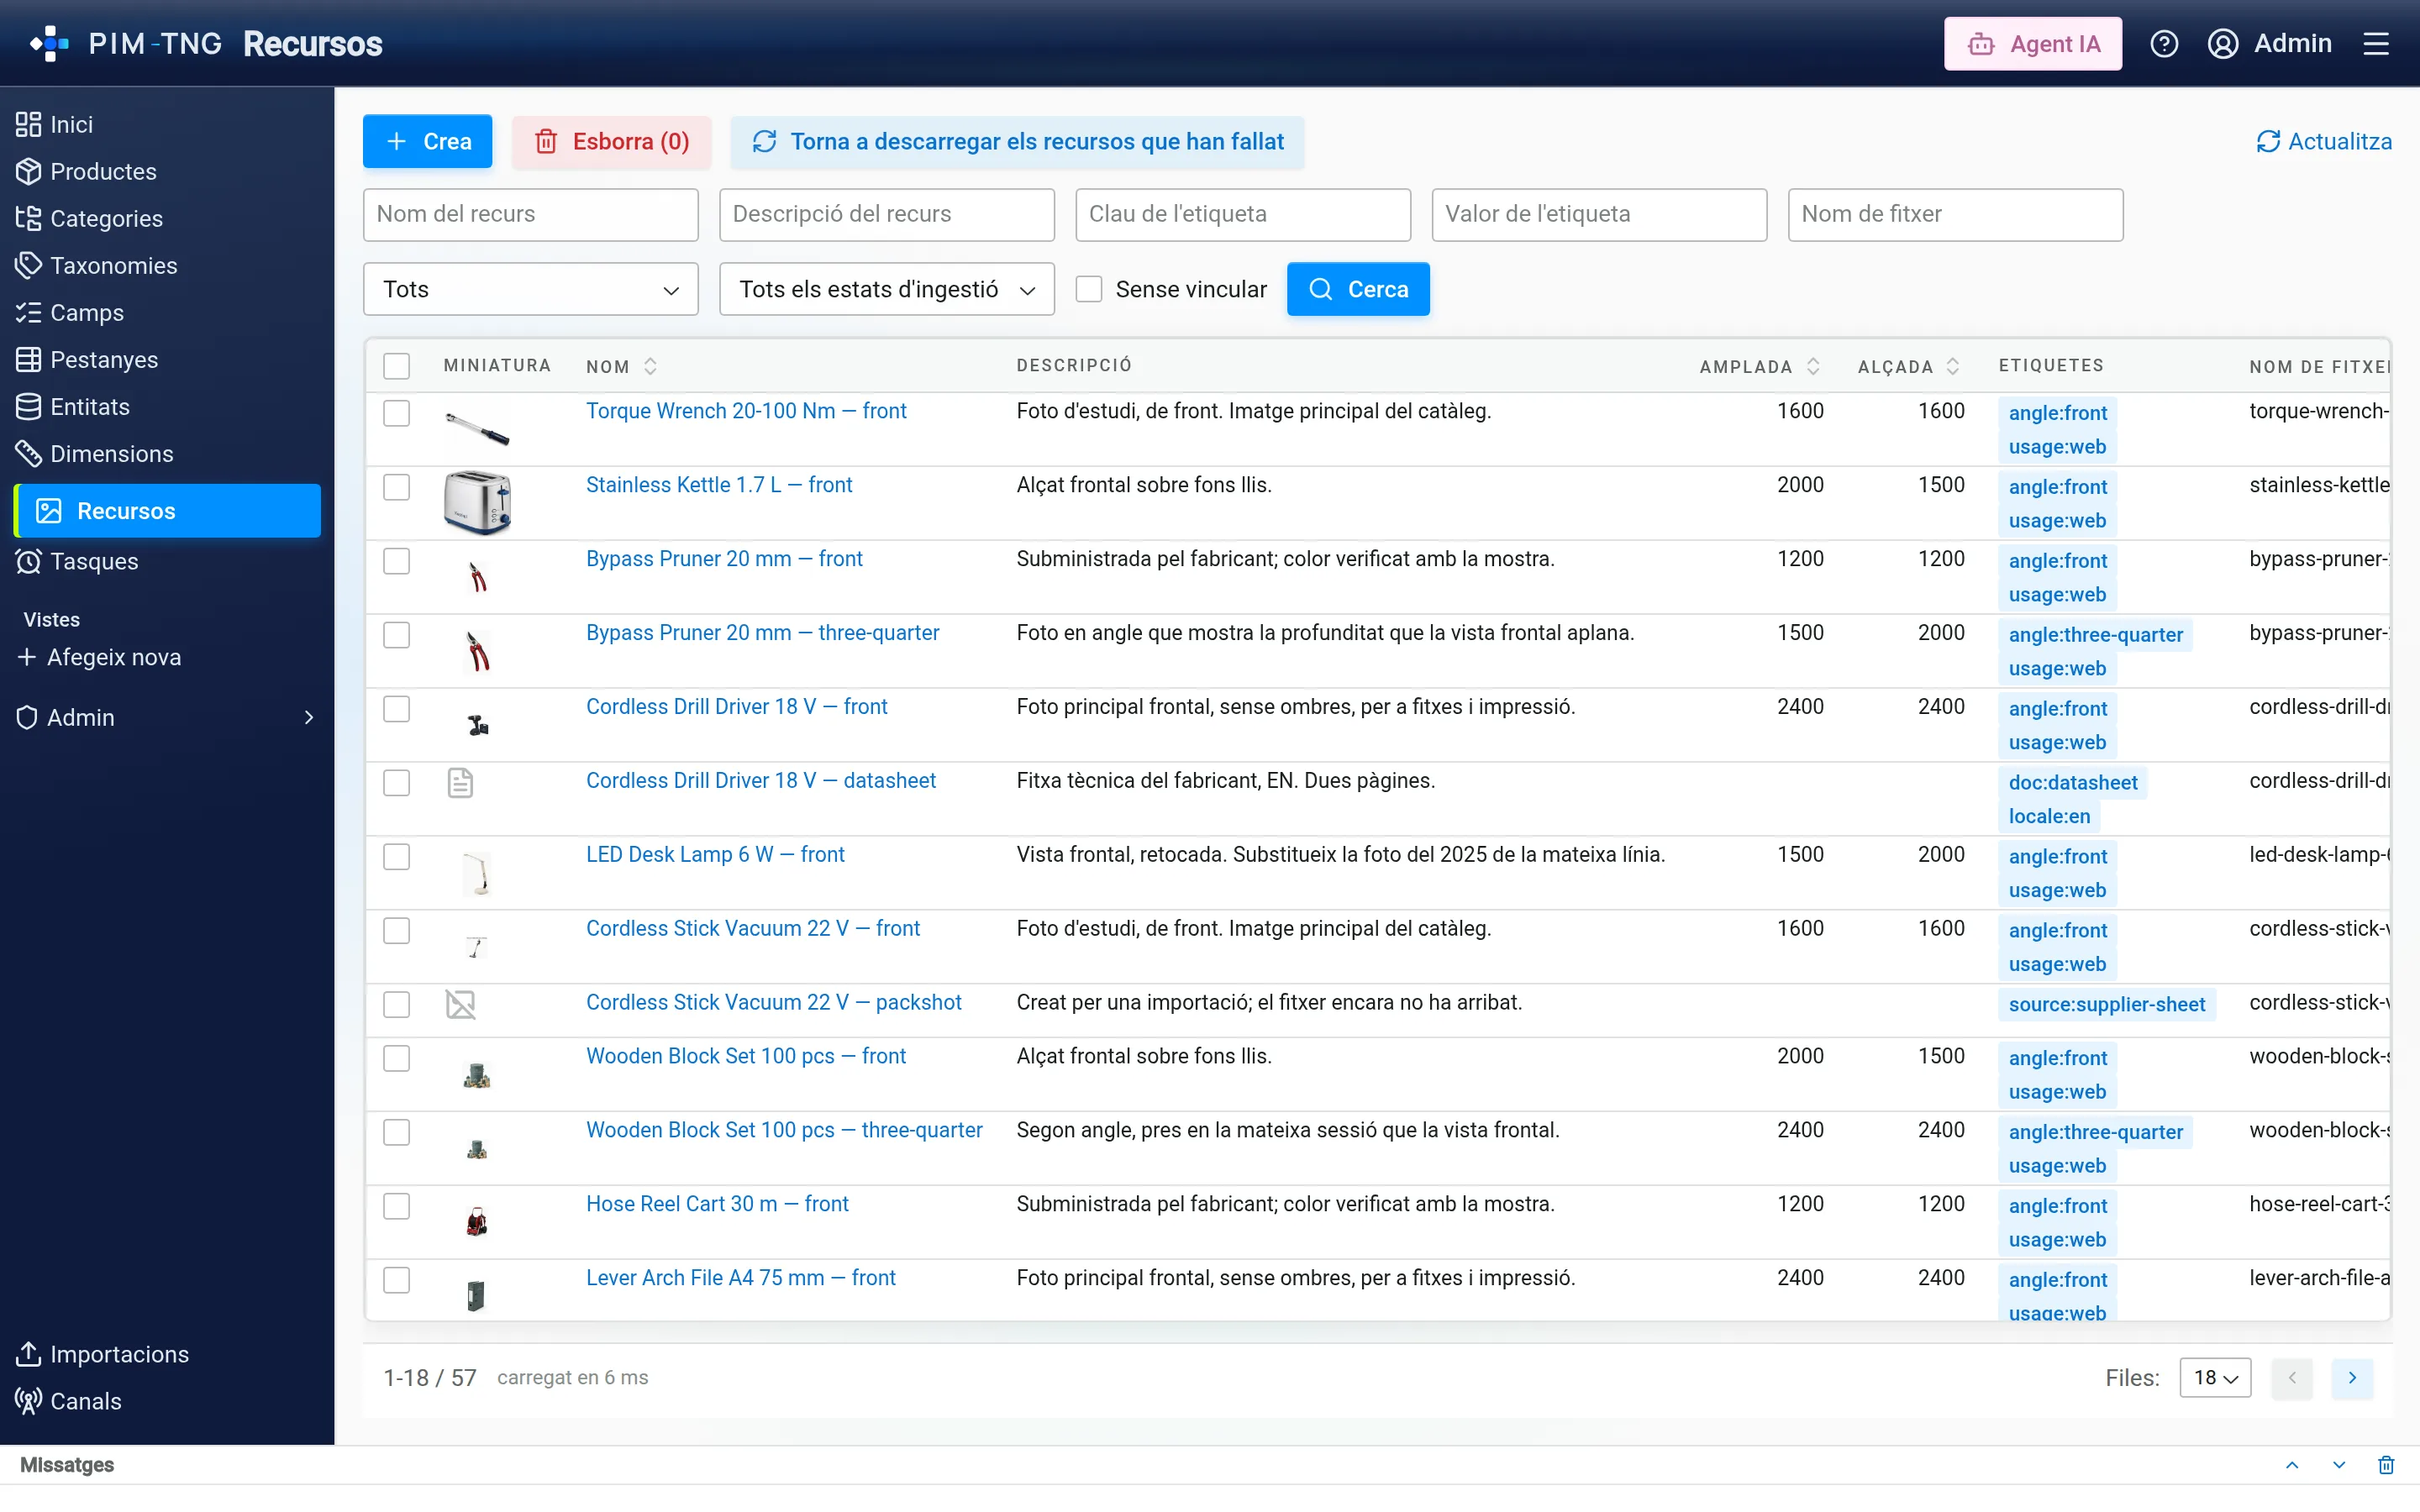2420x1512 pixels.
Task: Go to next page arrow
Action: coord(2352,1378)
